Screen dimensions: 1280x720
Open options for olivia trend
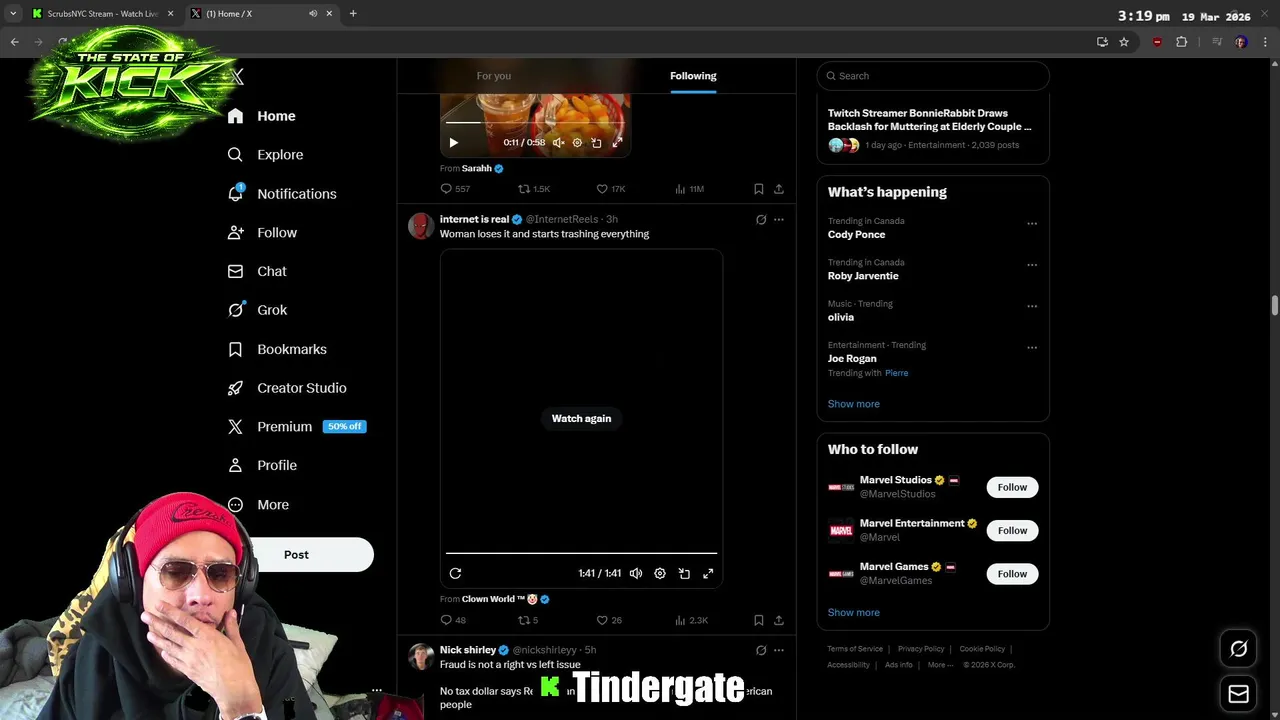1032,306
